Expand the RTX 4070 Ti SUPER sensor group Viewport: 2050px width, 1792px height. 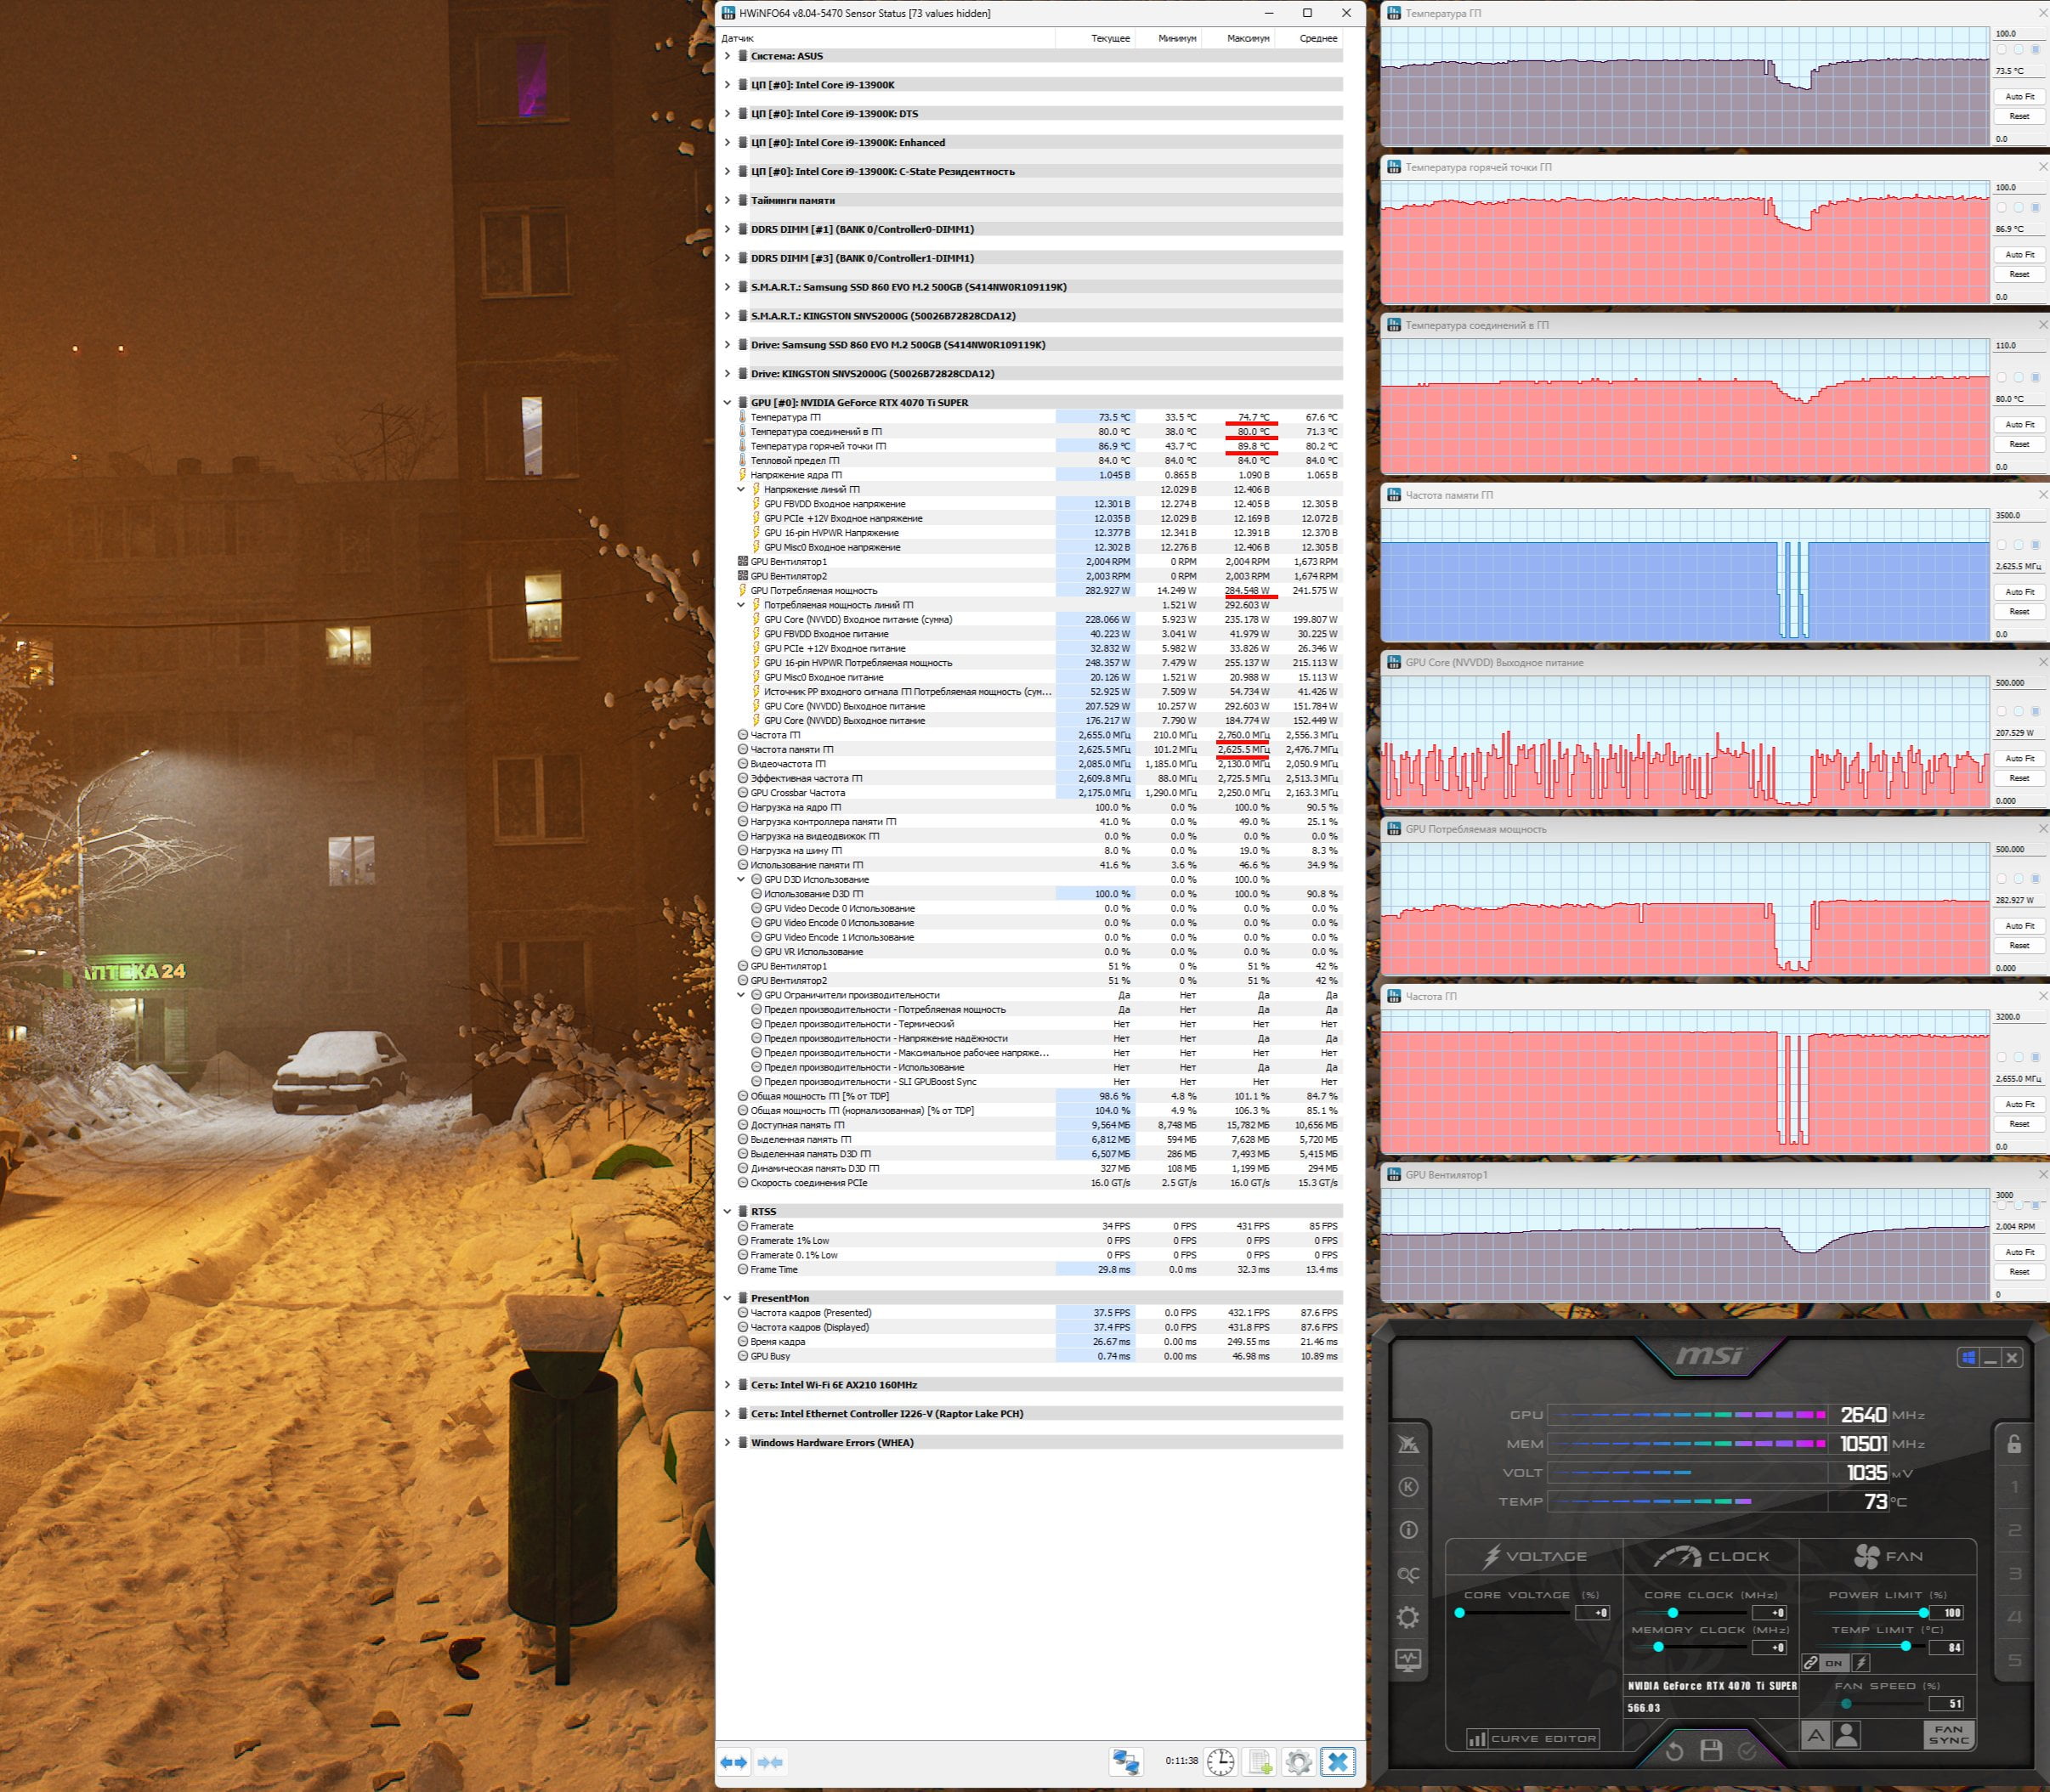[x=728, y=403]
